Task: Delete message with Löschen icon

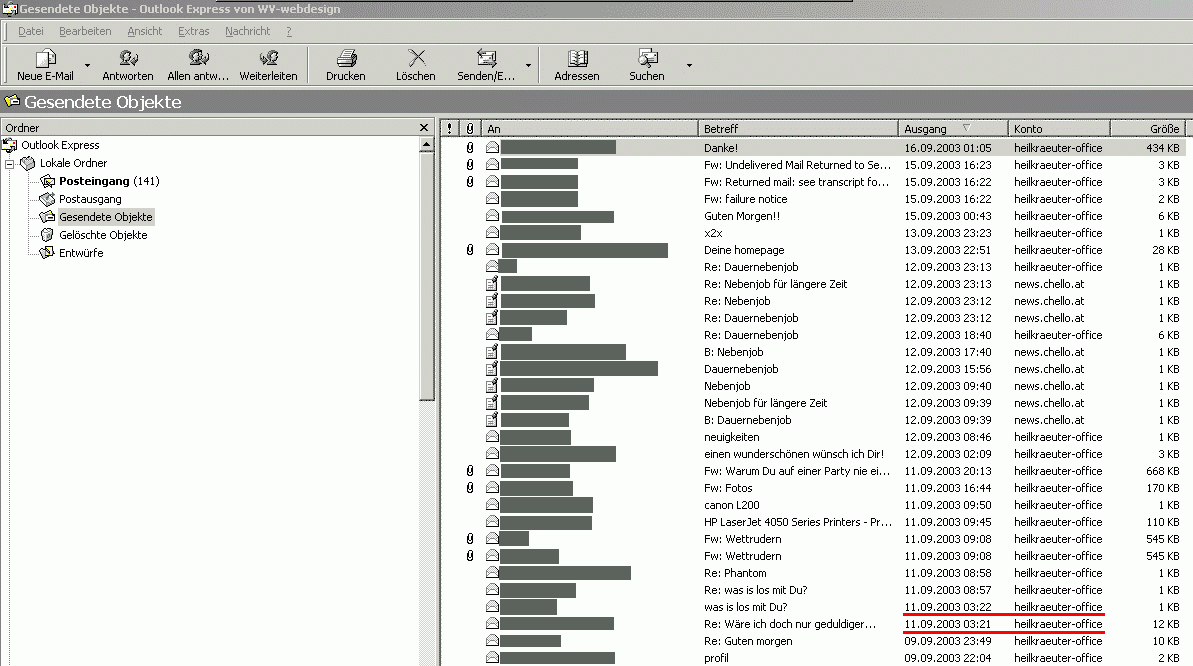Action: tap(416, 58)
